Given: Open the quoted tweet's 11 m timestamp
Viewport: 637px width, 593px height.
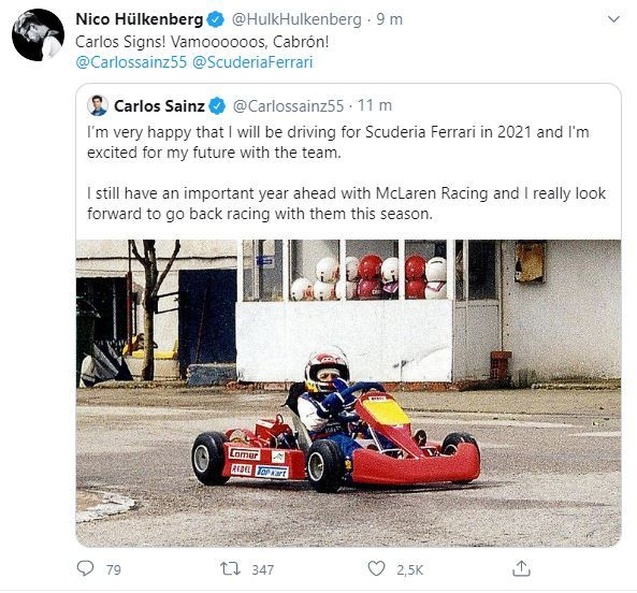Looking at the screenshot, I should (x=375, y=105).
